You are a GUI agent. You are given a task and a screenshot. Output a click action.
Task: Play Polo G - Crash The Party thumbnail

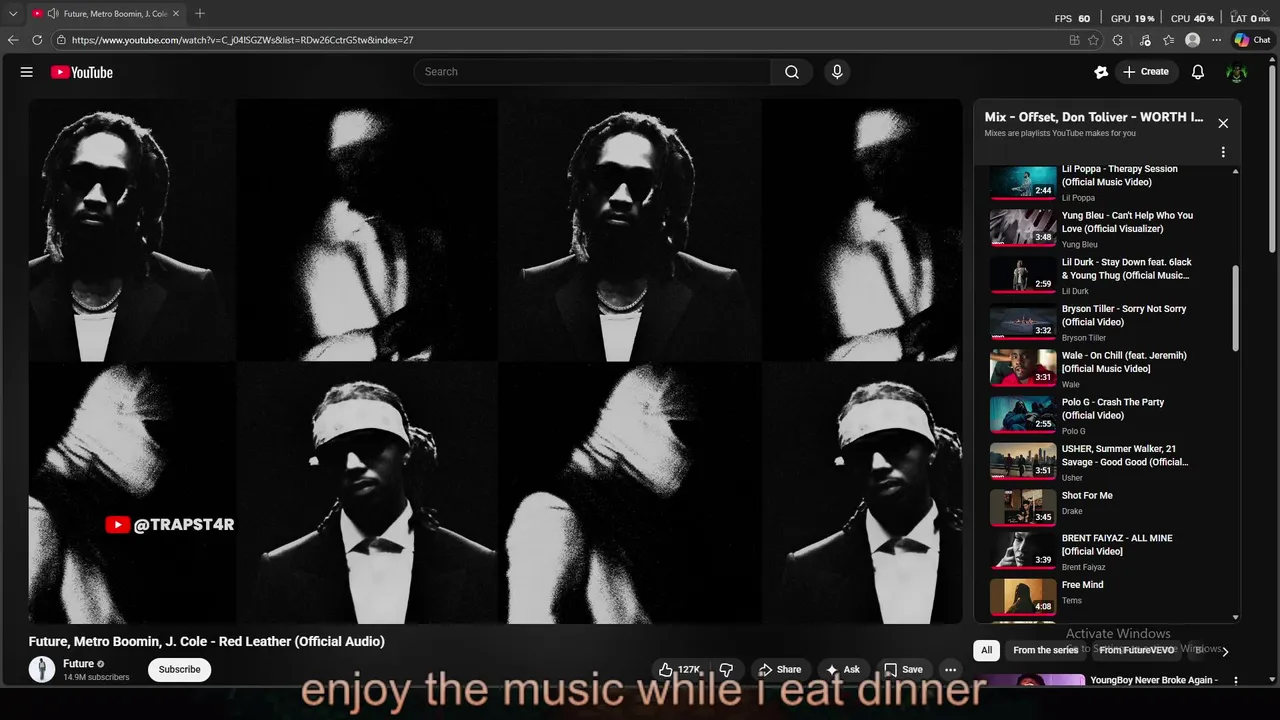pos(1023,415)
